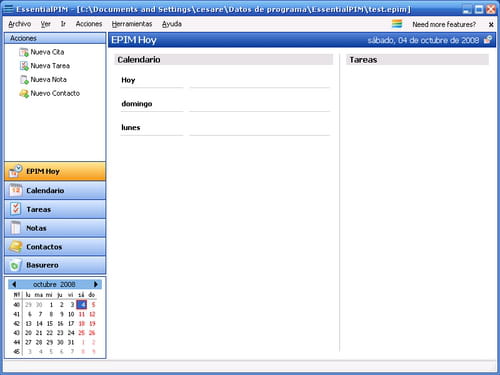500x375 pixels.
Task: Select Nueva Tarea action
Action: click(x=50, y=66)
